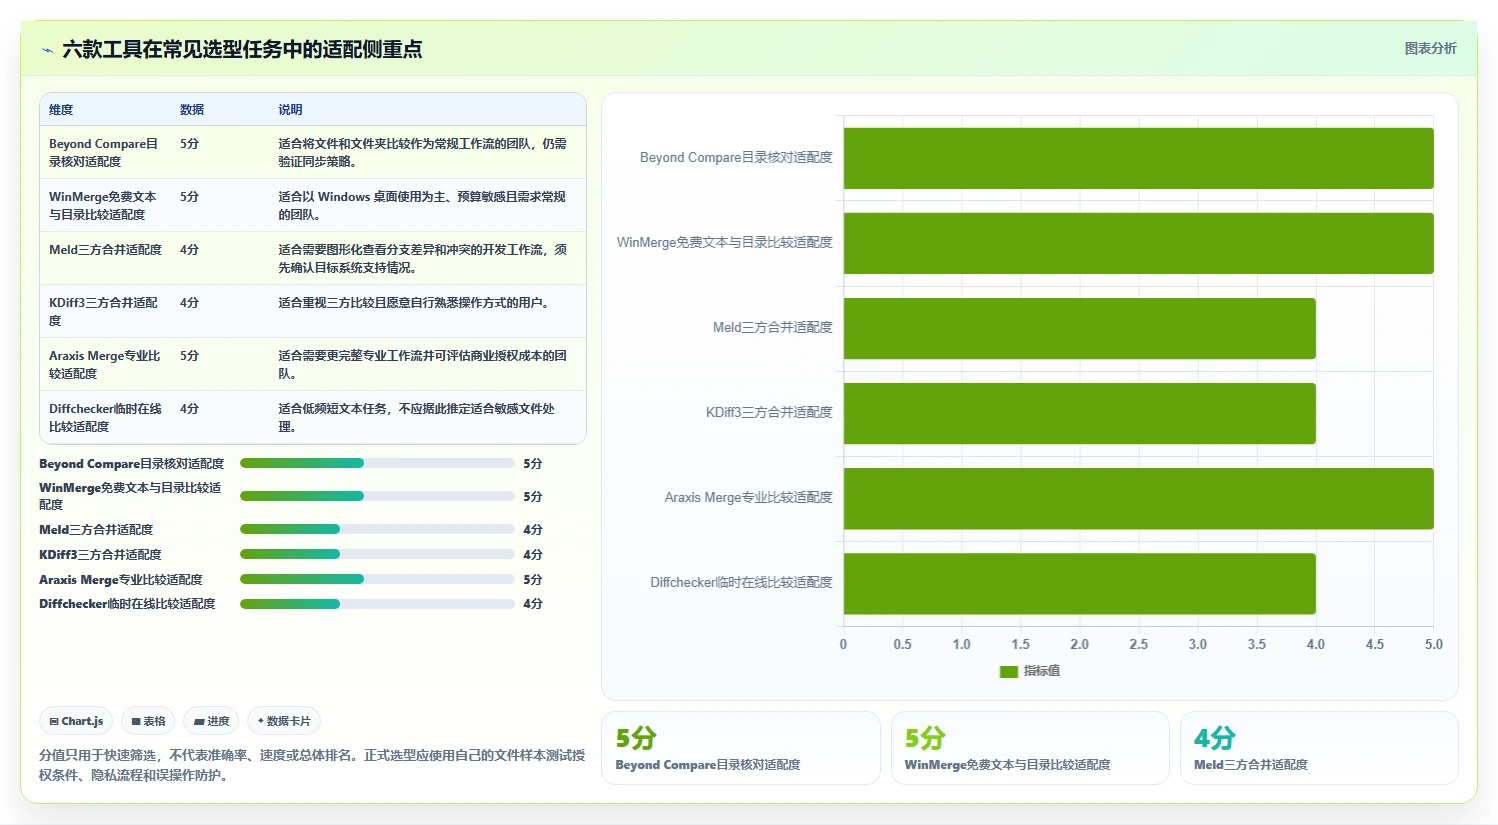Click the Araxis Merge专业比较适配度 chart axis label
This screenshot has width=1498, height=825.
tap(748, 497)
